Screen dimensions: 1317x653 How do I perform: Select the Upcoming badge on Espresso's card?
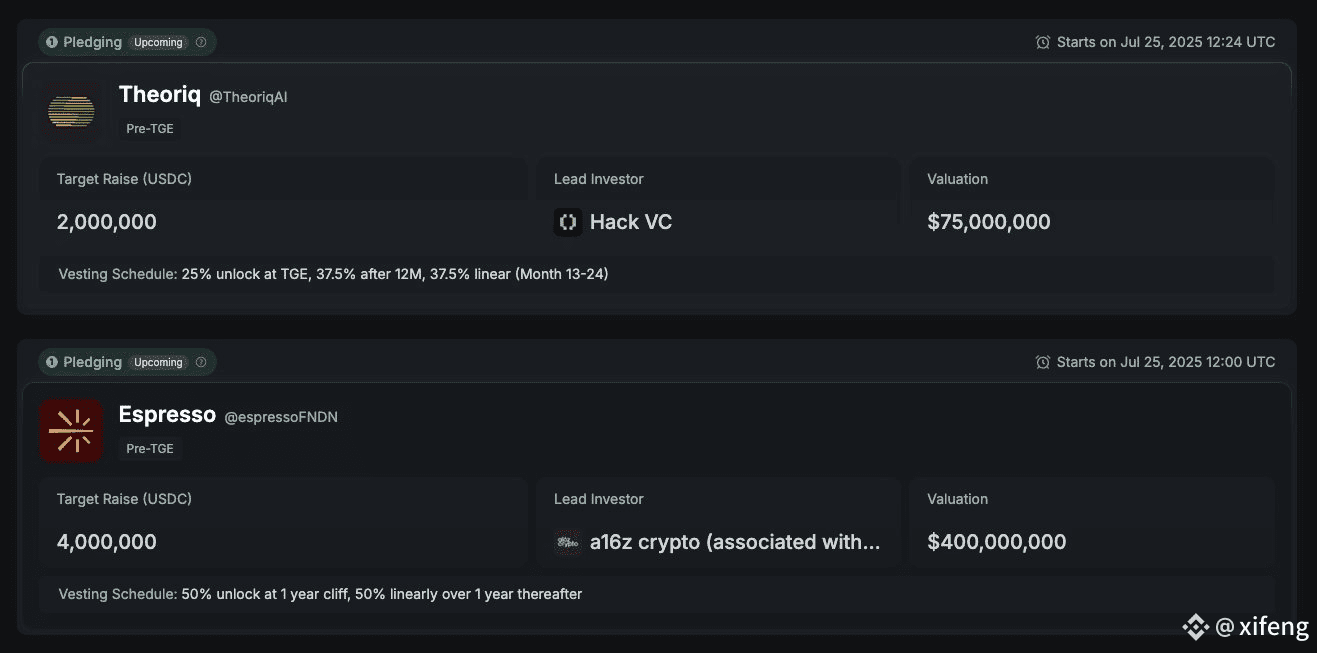coord(159,362)
